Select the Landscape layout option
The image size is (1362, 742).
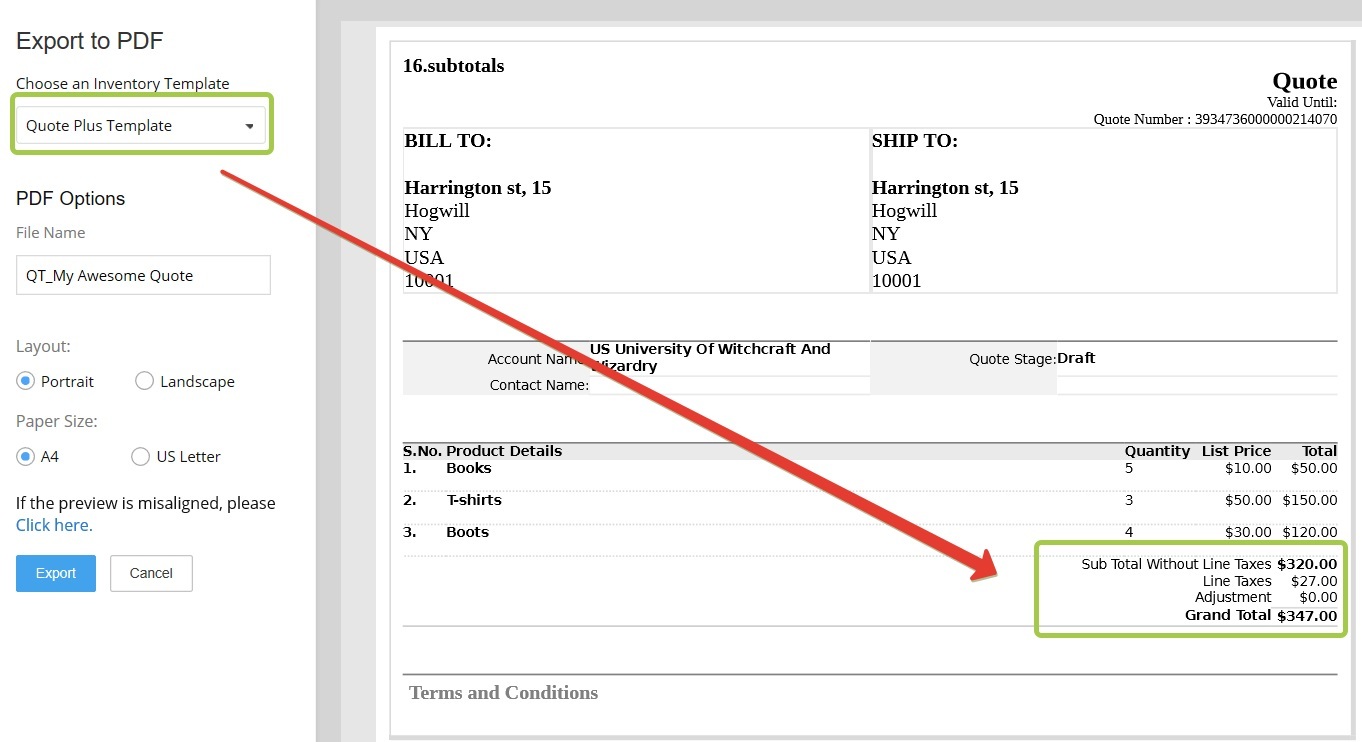(x=144, y=381)
